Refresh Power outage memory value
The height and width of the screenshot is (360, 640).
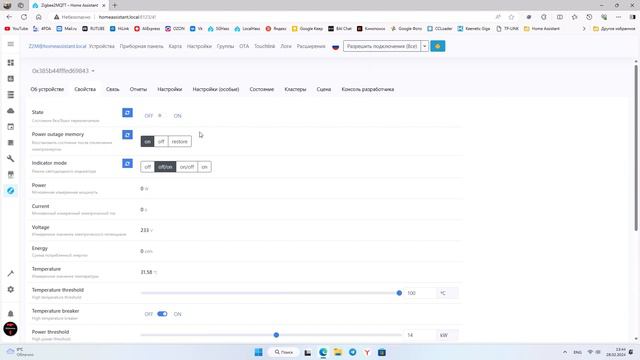point(127,135)
